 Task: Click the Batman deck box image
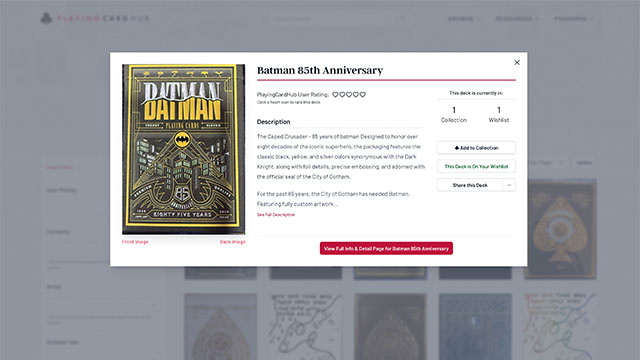click(184, 149)
